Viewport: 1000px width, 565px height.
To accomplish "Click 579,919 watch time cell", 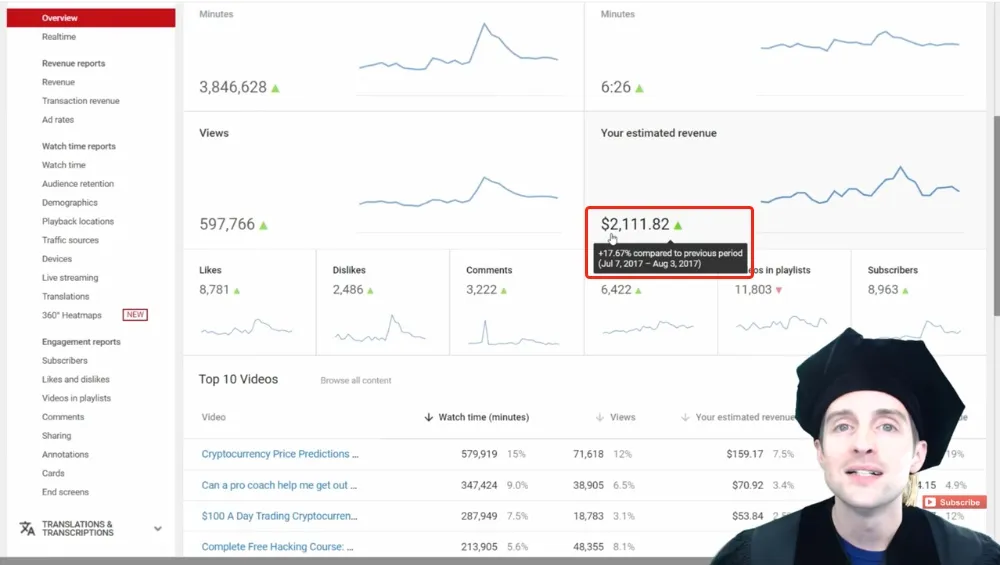I will [479, 454].
